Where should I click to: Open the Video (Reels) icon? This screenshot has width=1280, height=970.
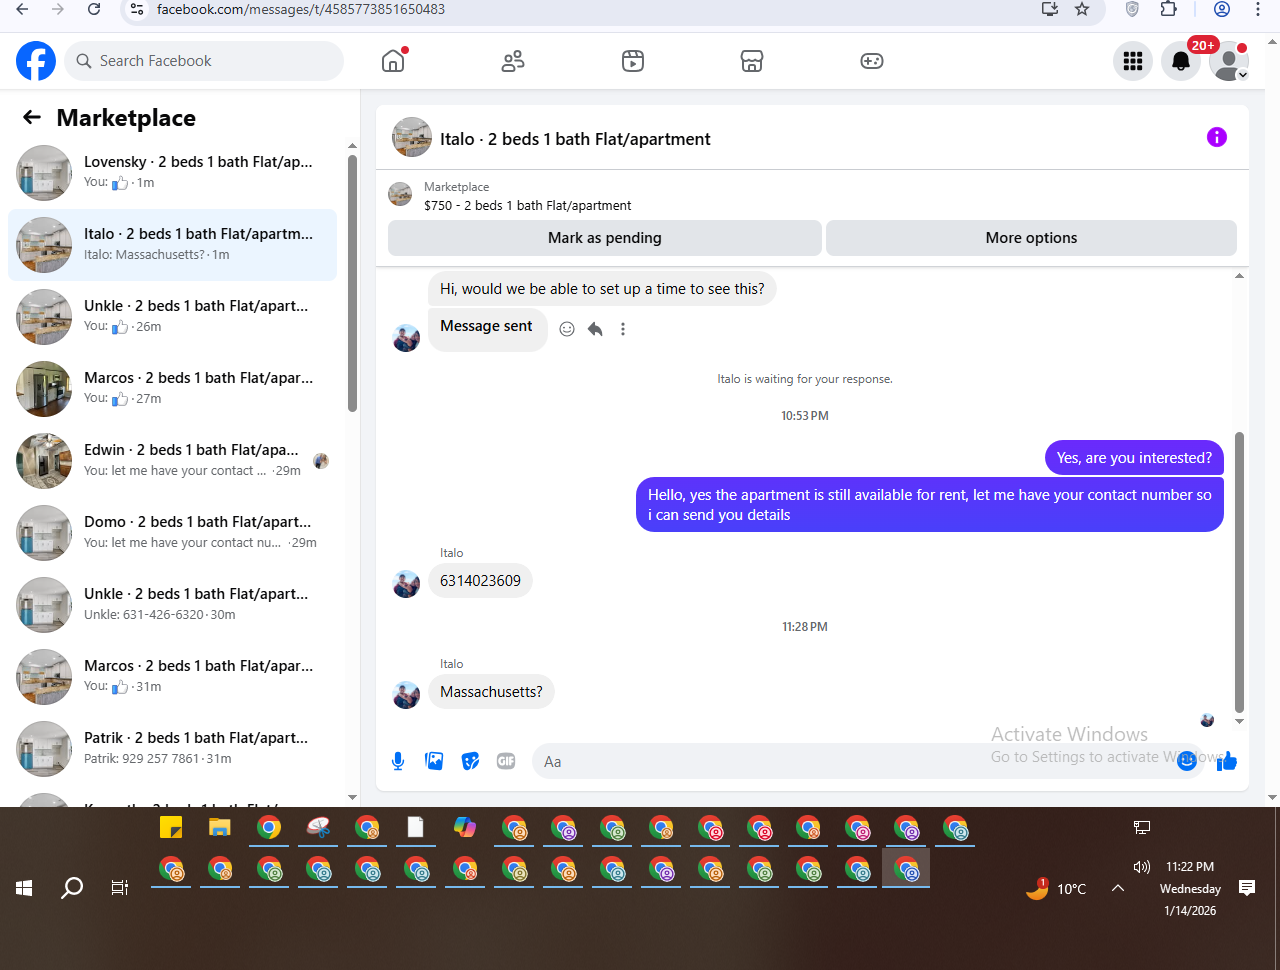633,61
